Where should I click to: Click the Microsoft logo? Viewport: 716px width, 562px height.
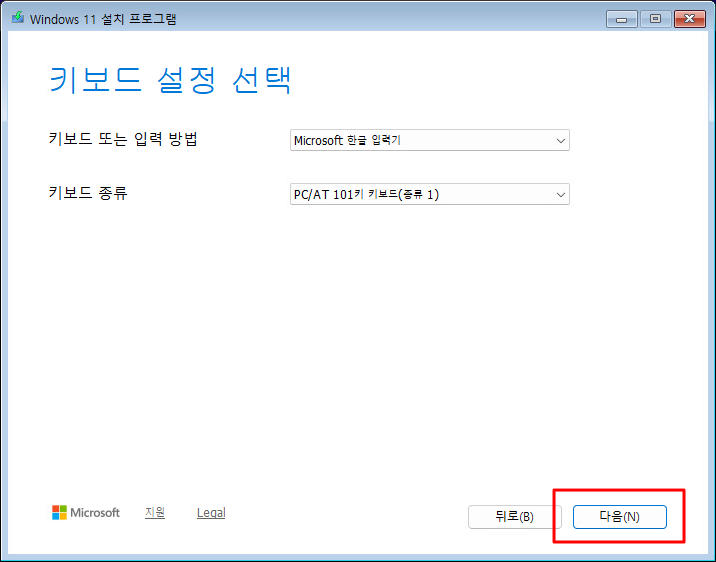click(x=86, y=513)
